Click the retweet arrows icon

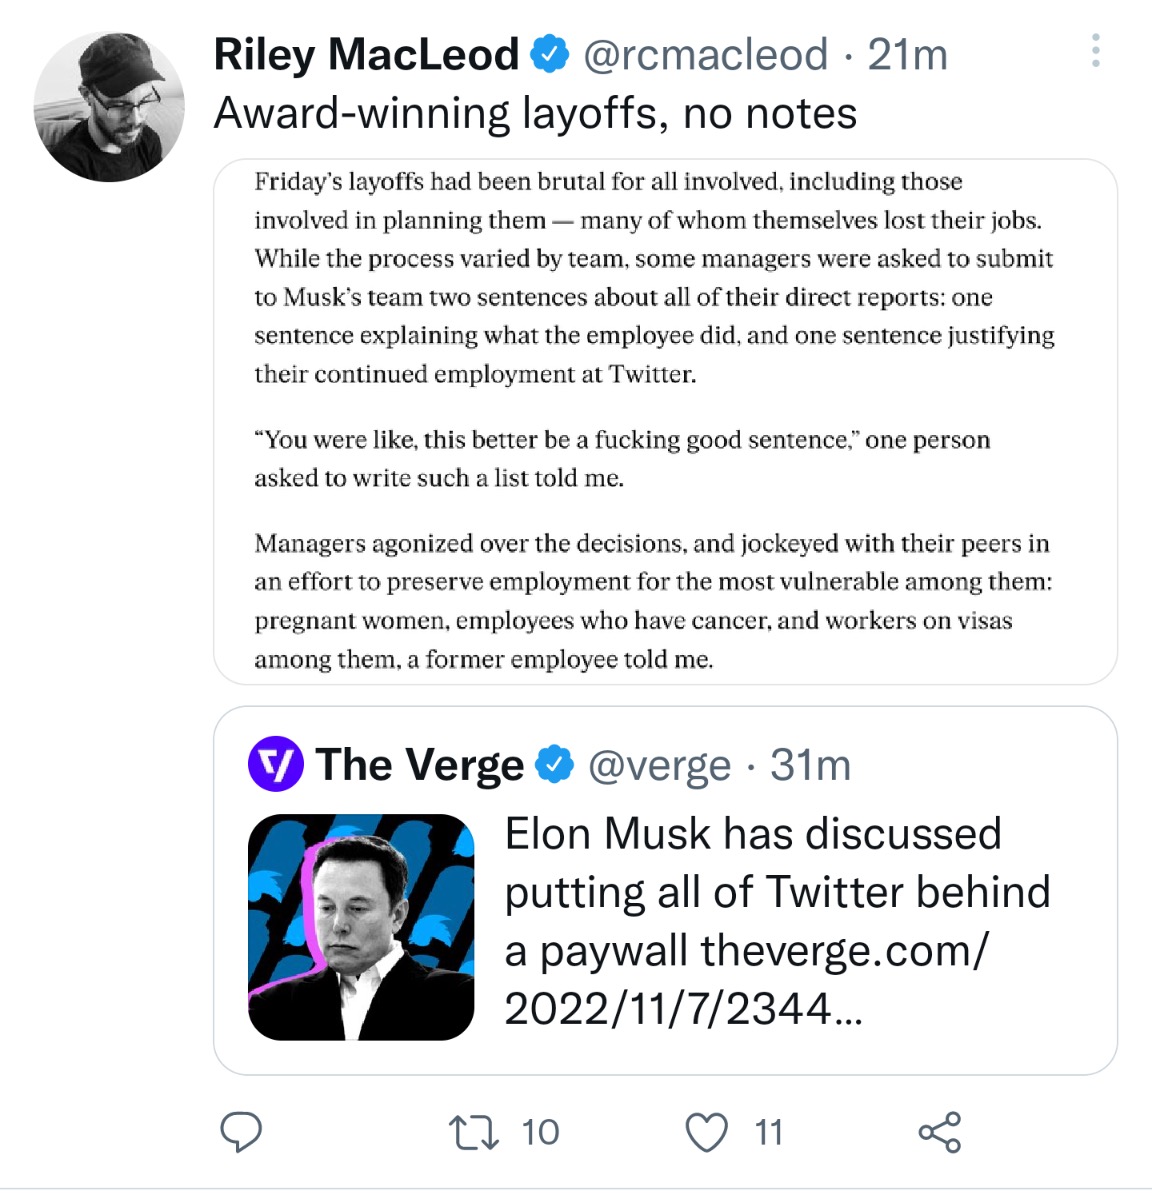[x=474, y=1132]
